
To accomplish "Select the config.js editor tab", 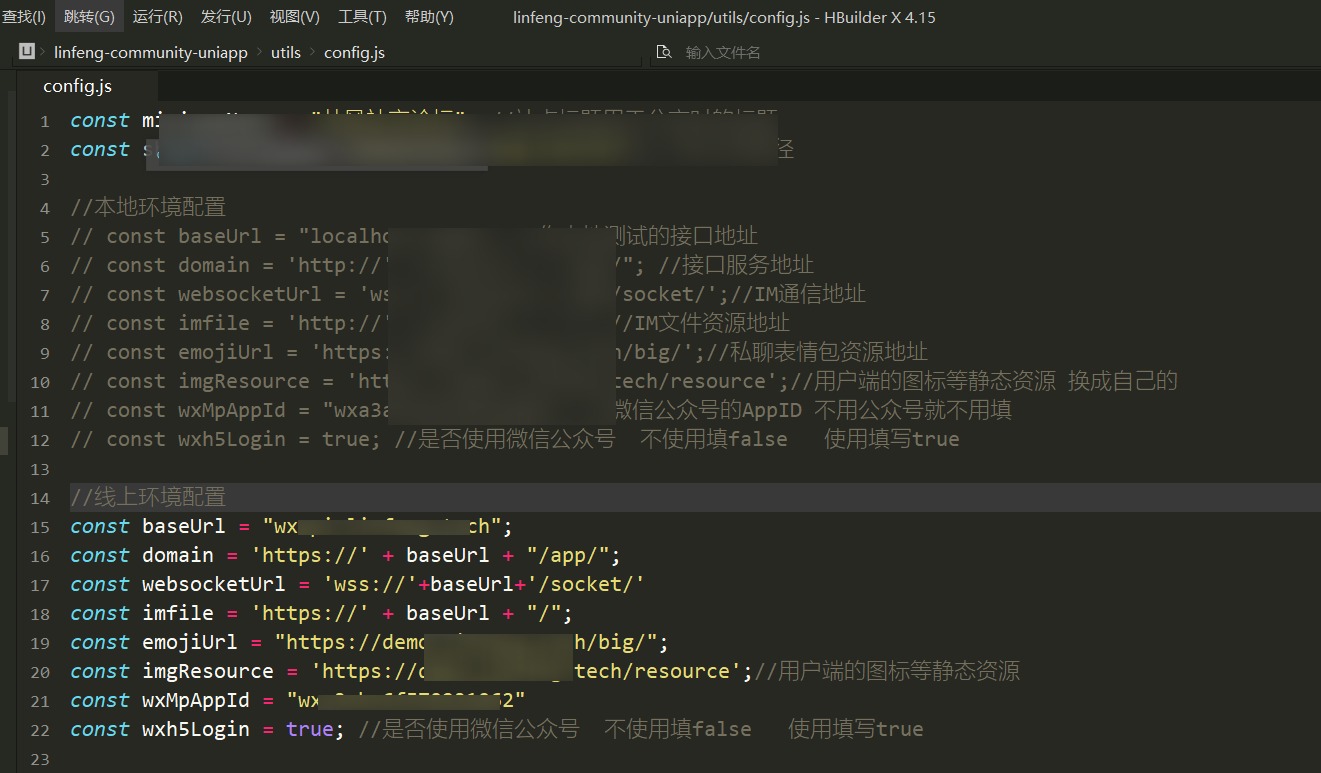I will click(x=77, y=86).
